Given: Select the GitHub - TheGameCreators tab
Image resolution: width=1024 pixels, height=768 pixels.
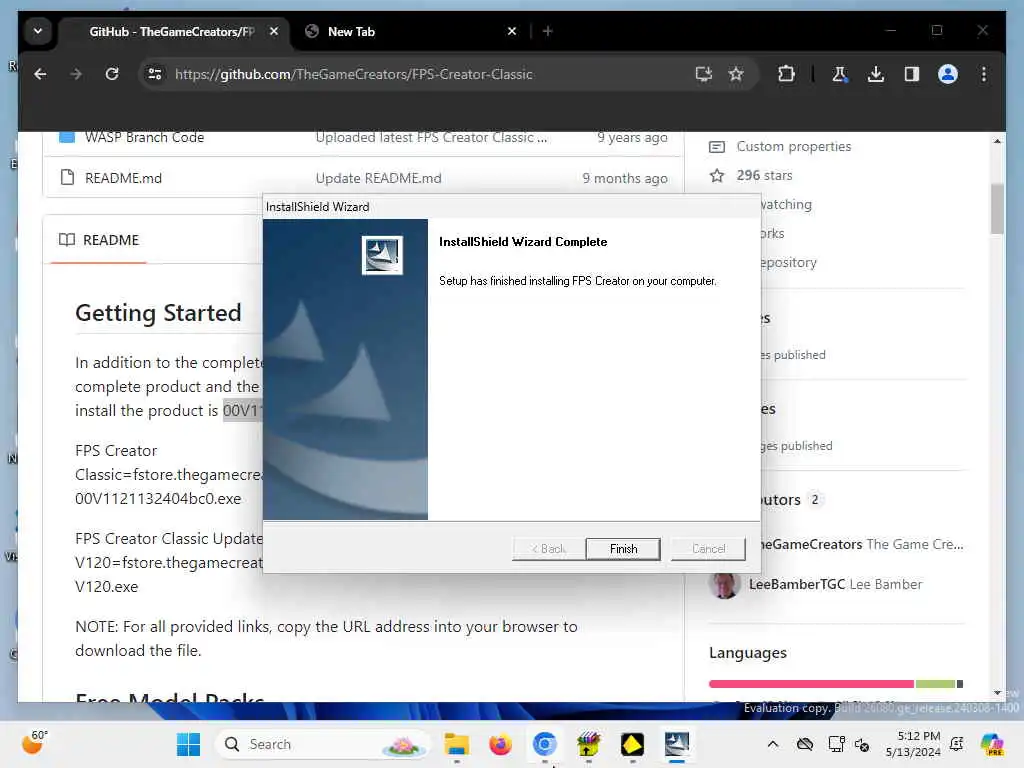Looking at the screenshot, I should point(171,31).
